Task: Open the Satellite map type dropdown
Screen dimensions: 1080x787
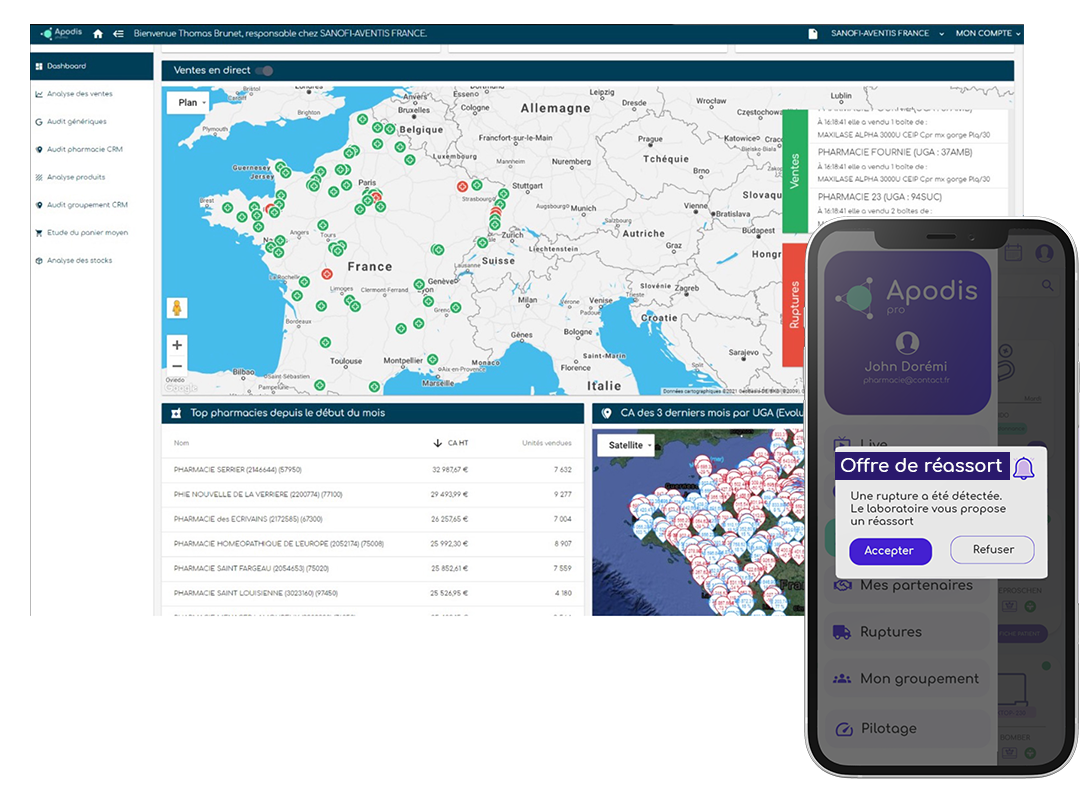Action: coord(626,445)
